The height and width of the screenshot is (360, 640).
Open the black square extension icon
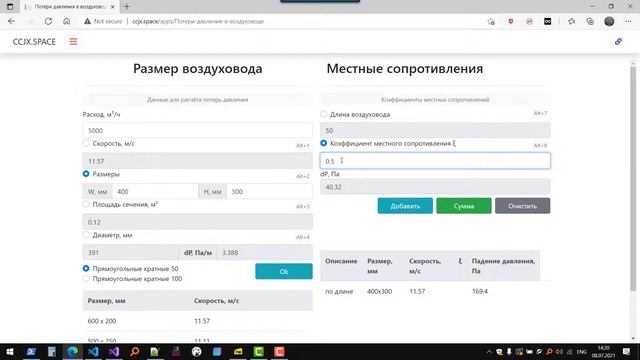click(548, 21)
